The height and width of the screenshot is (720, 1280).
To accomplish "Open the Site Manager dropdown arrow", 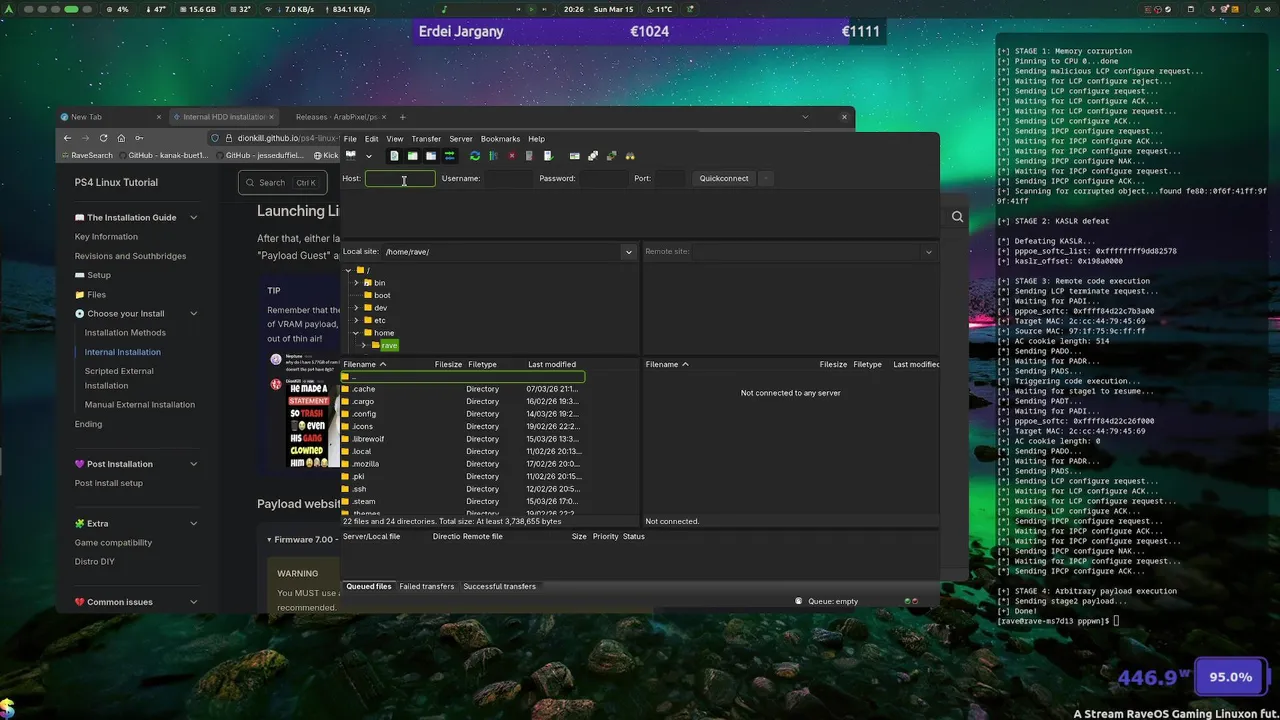I will [x=368, y=156].
